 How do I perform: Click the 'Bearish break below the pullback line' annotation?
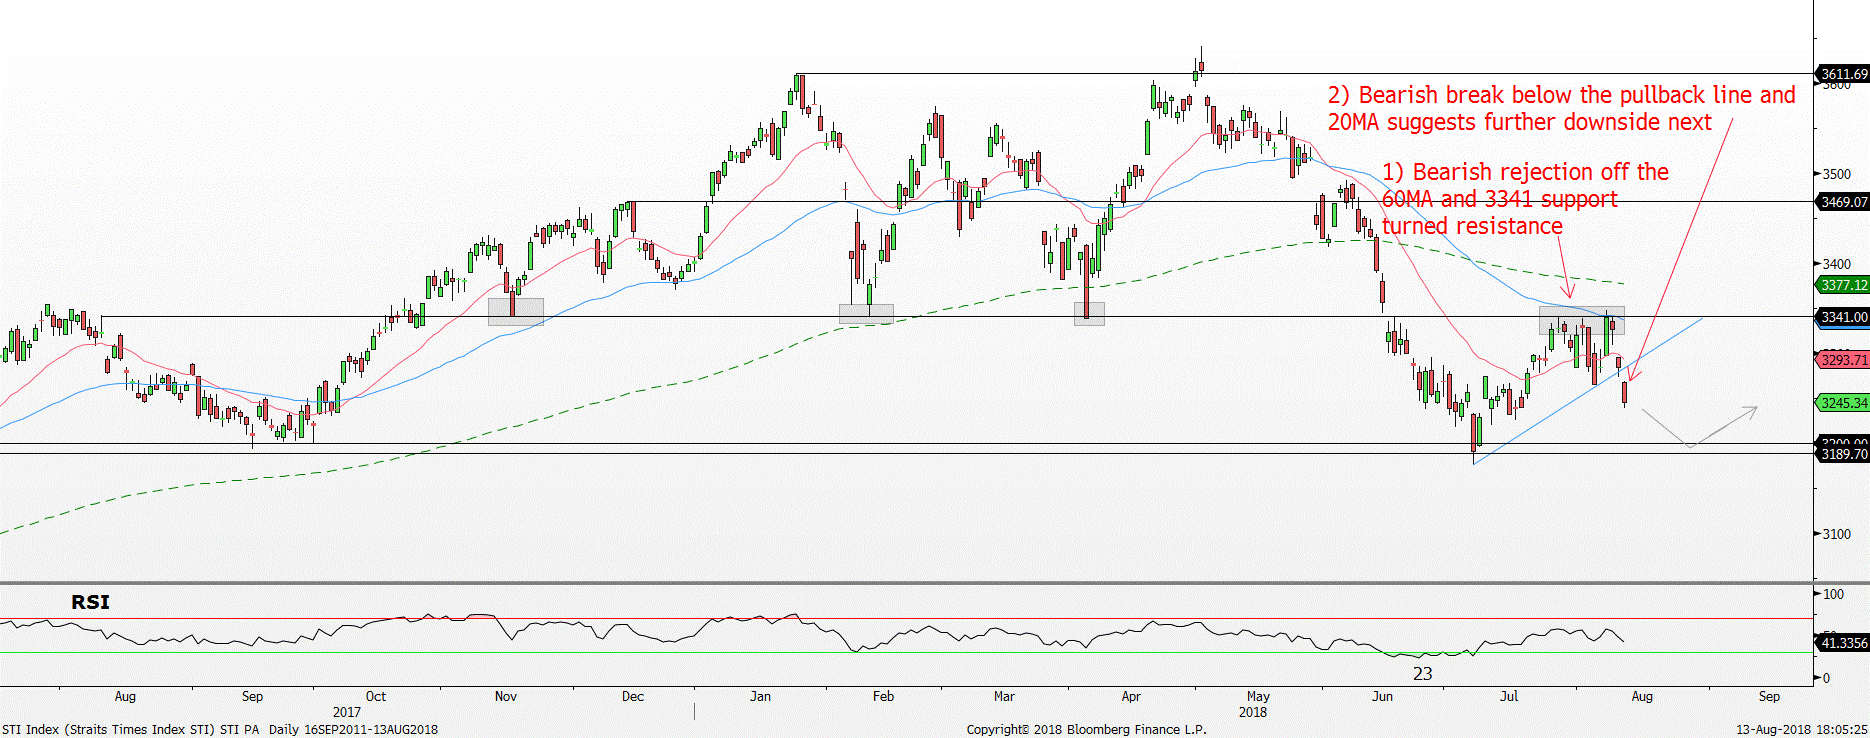[1561, 108]
